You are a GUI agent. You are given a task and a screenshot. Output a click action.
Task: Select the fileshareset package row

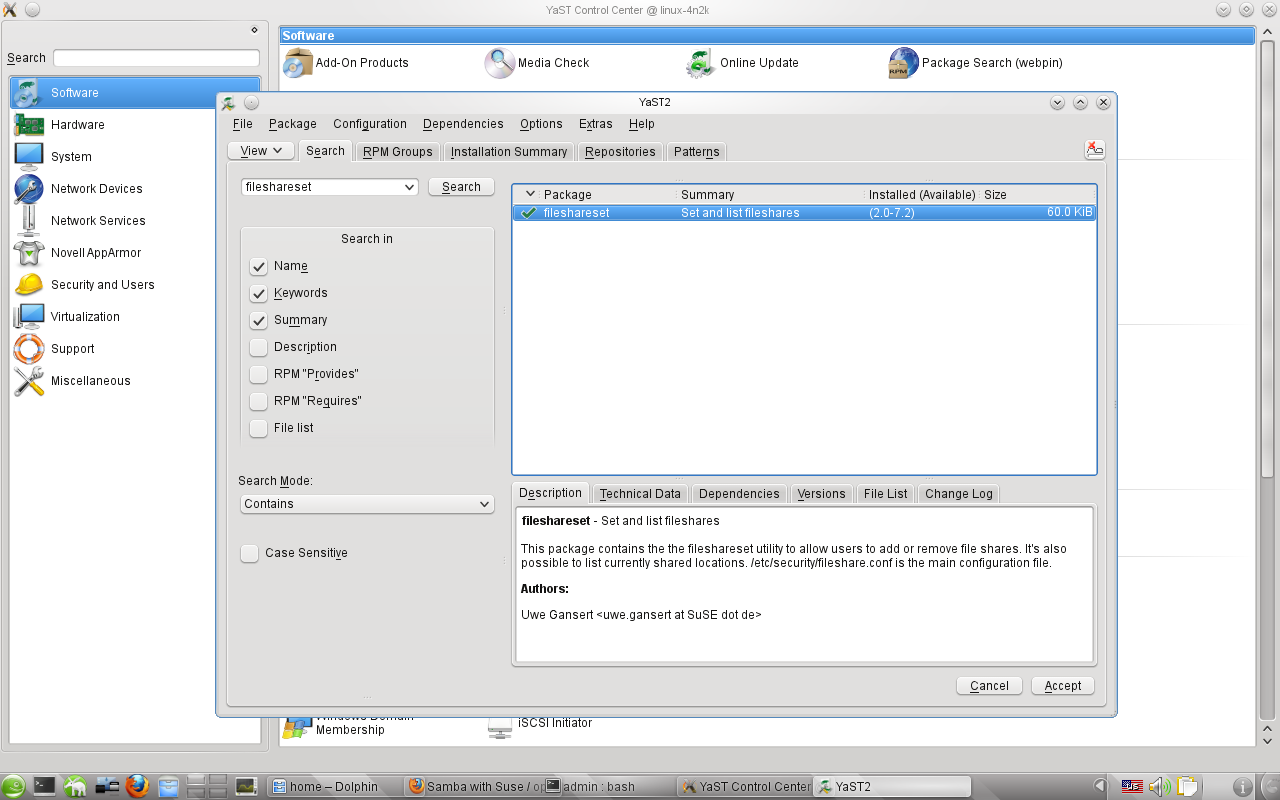click(805, 213)
